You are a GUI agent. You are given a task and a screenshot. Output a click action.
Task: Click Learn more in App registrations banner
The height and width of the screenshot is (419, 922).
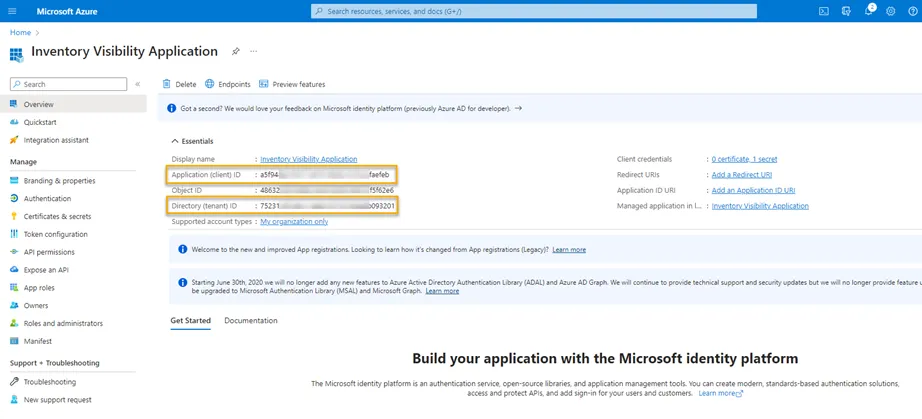point(569,250)
